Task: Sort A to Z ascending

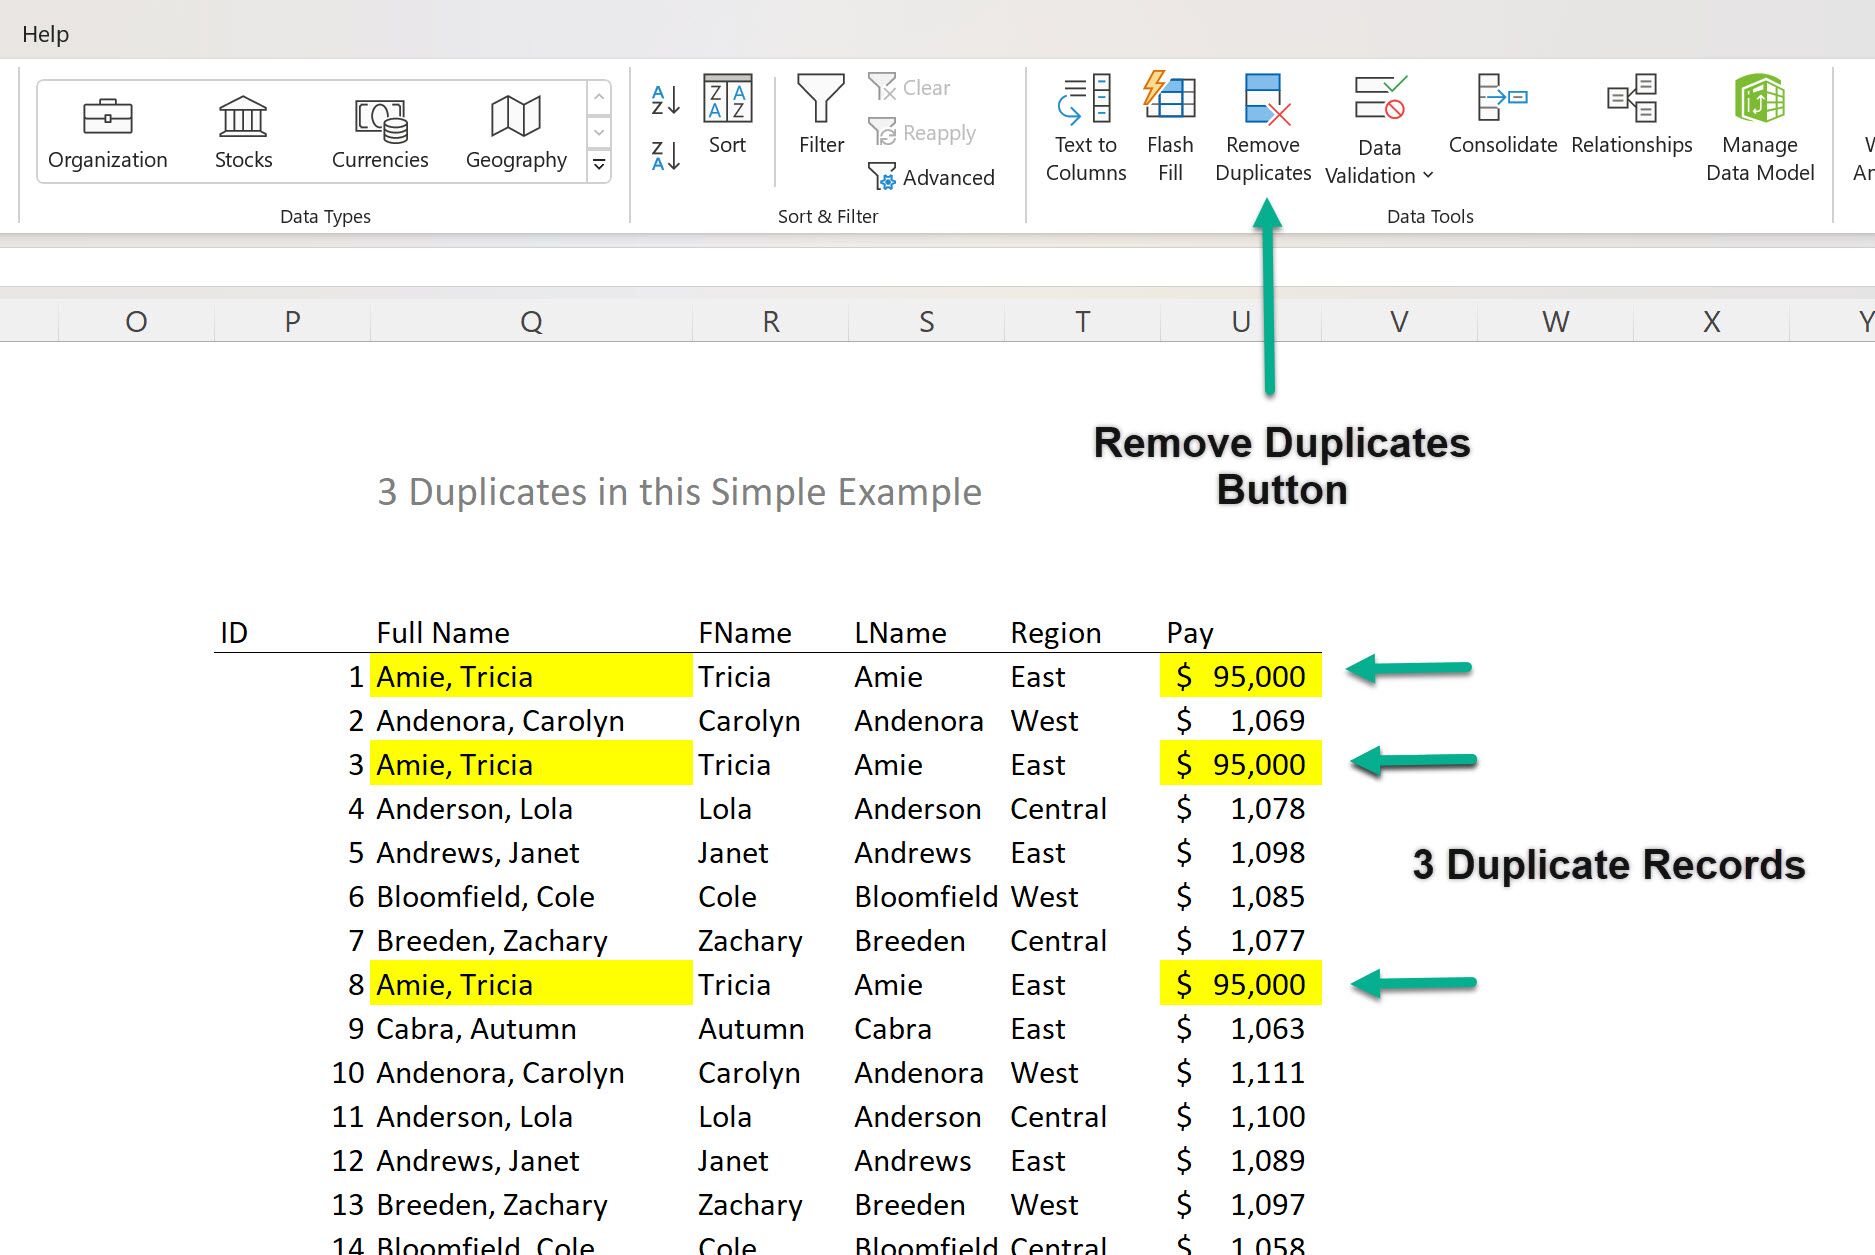Action: [x=665, y=100]
